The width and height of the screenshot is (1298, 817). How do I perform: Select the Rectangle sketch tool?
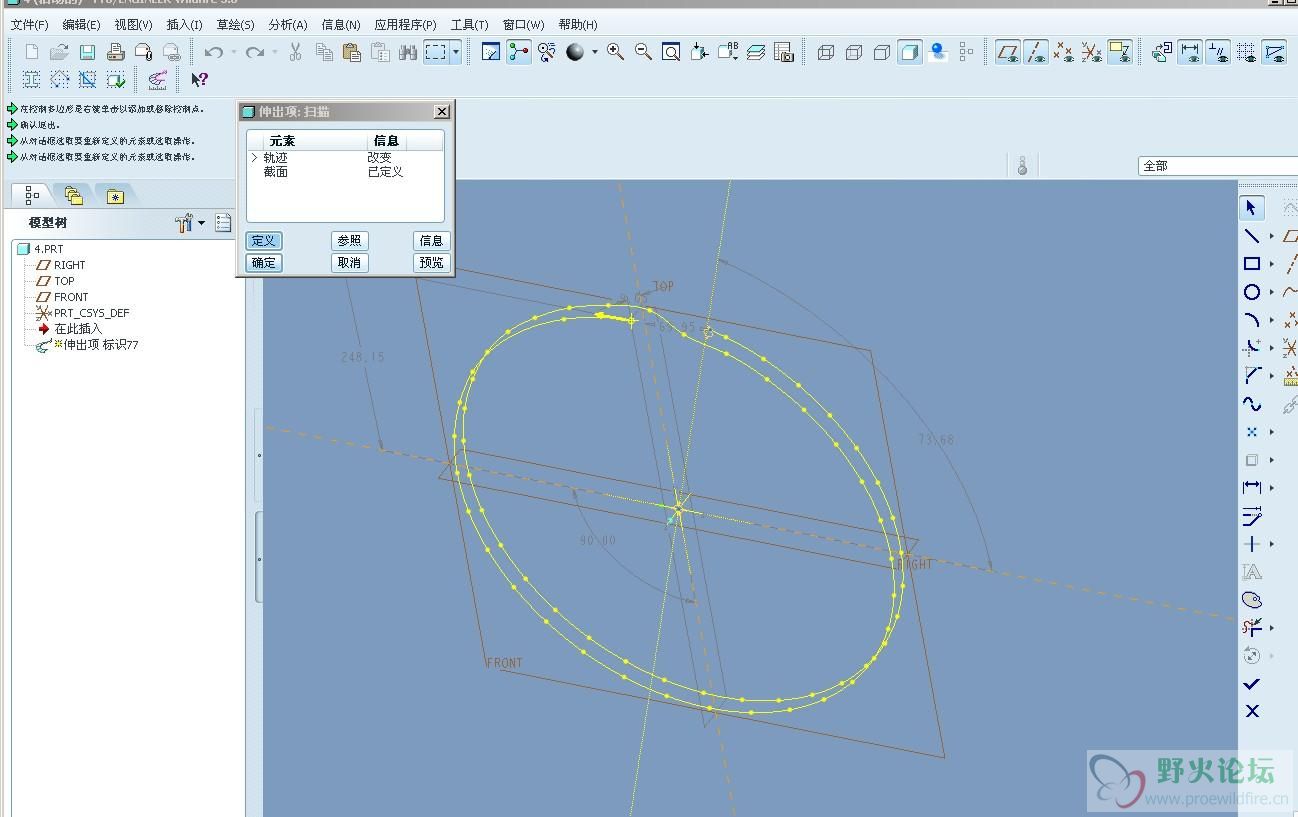[x=1251, y=264]
